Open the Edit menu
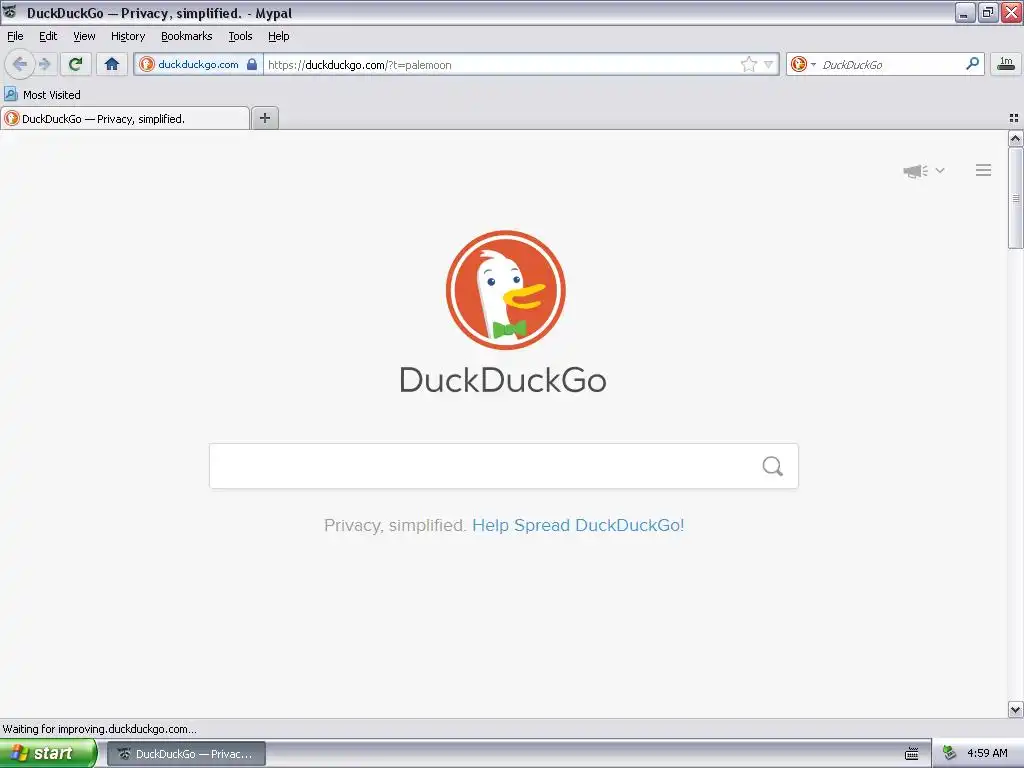 [x=48, y=36]
